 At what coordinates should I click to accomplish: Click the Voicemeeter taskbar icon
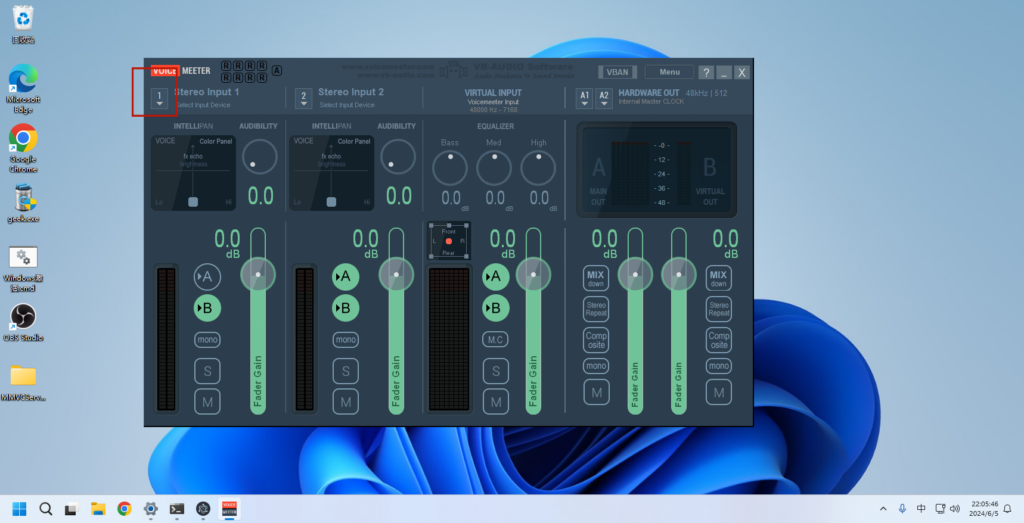(x=229, y=509)
